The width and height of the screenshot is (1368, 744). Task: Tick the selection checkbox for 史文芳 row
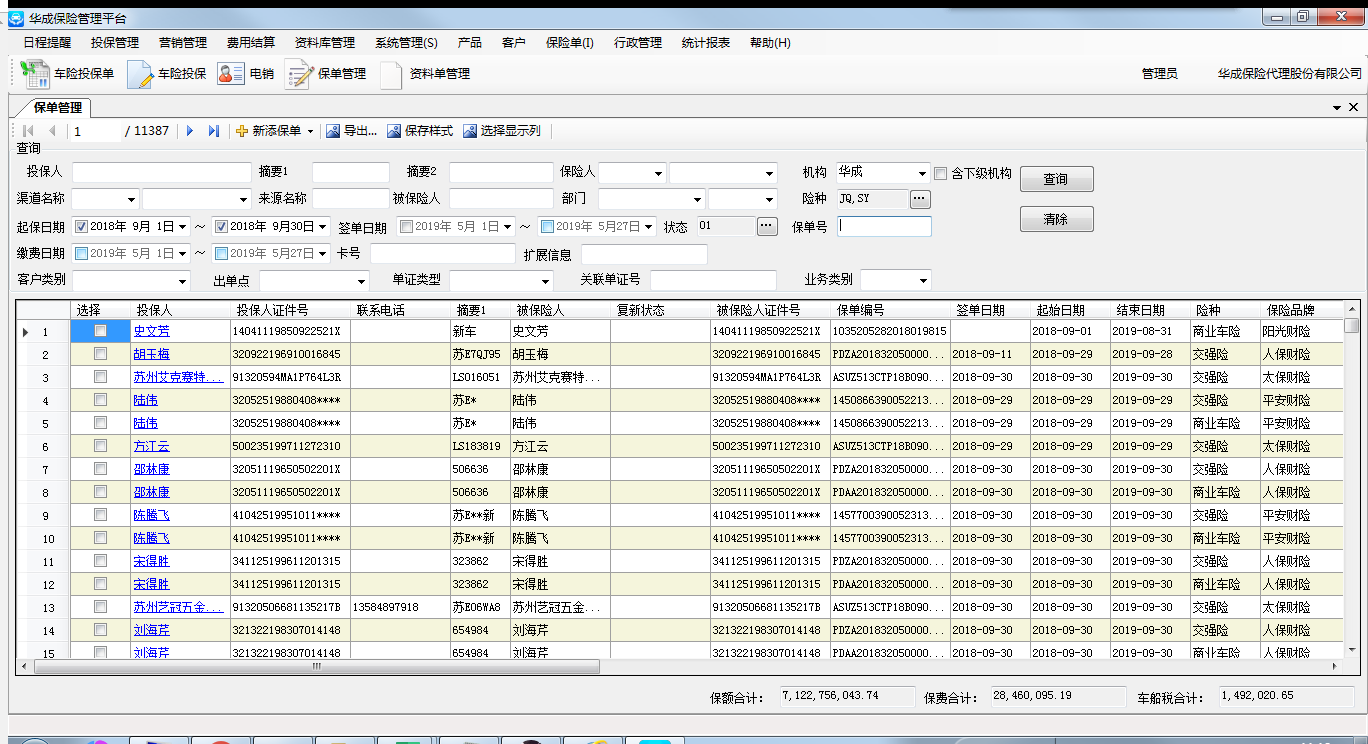tap(100, 331)
